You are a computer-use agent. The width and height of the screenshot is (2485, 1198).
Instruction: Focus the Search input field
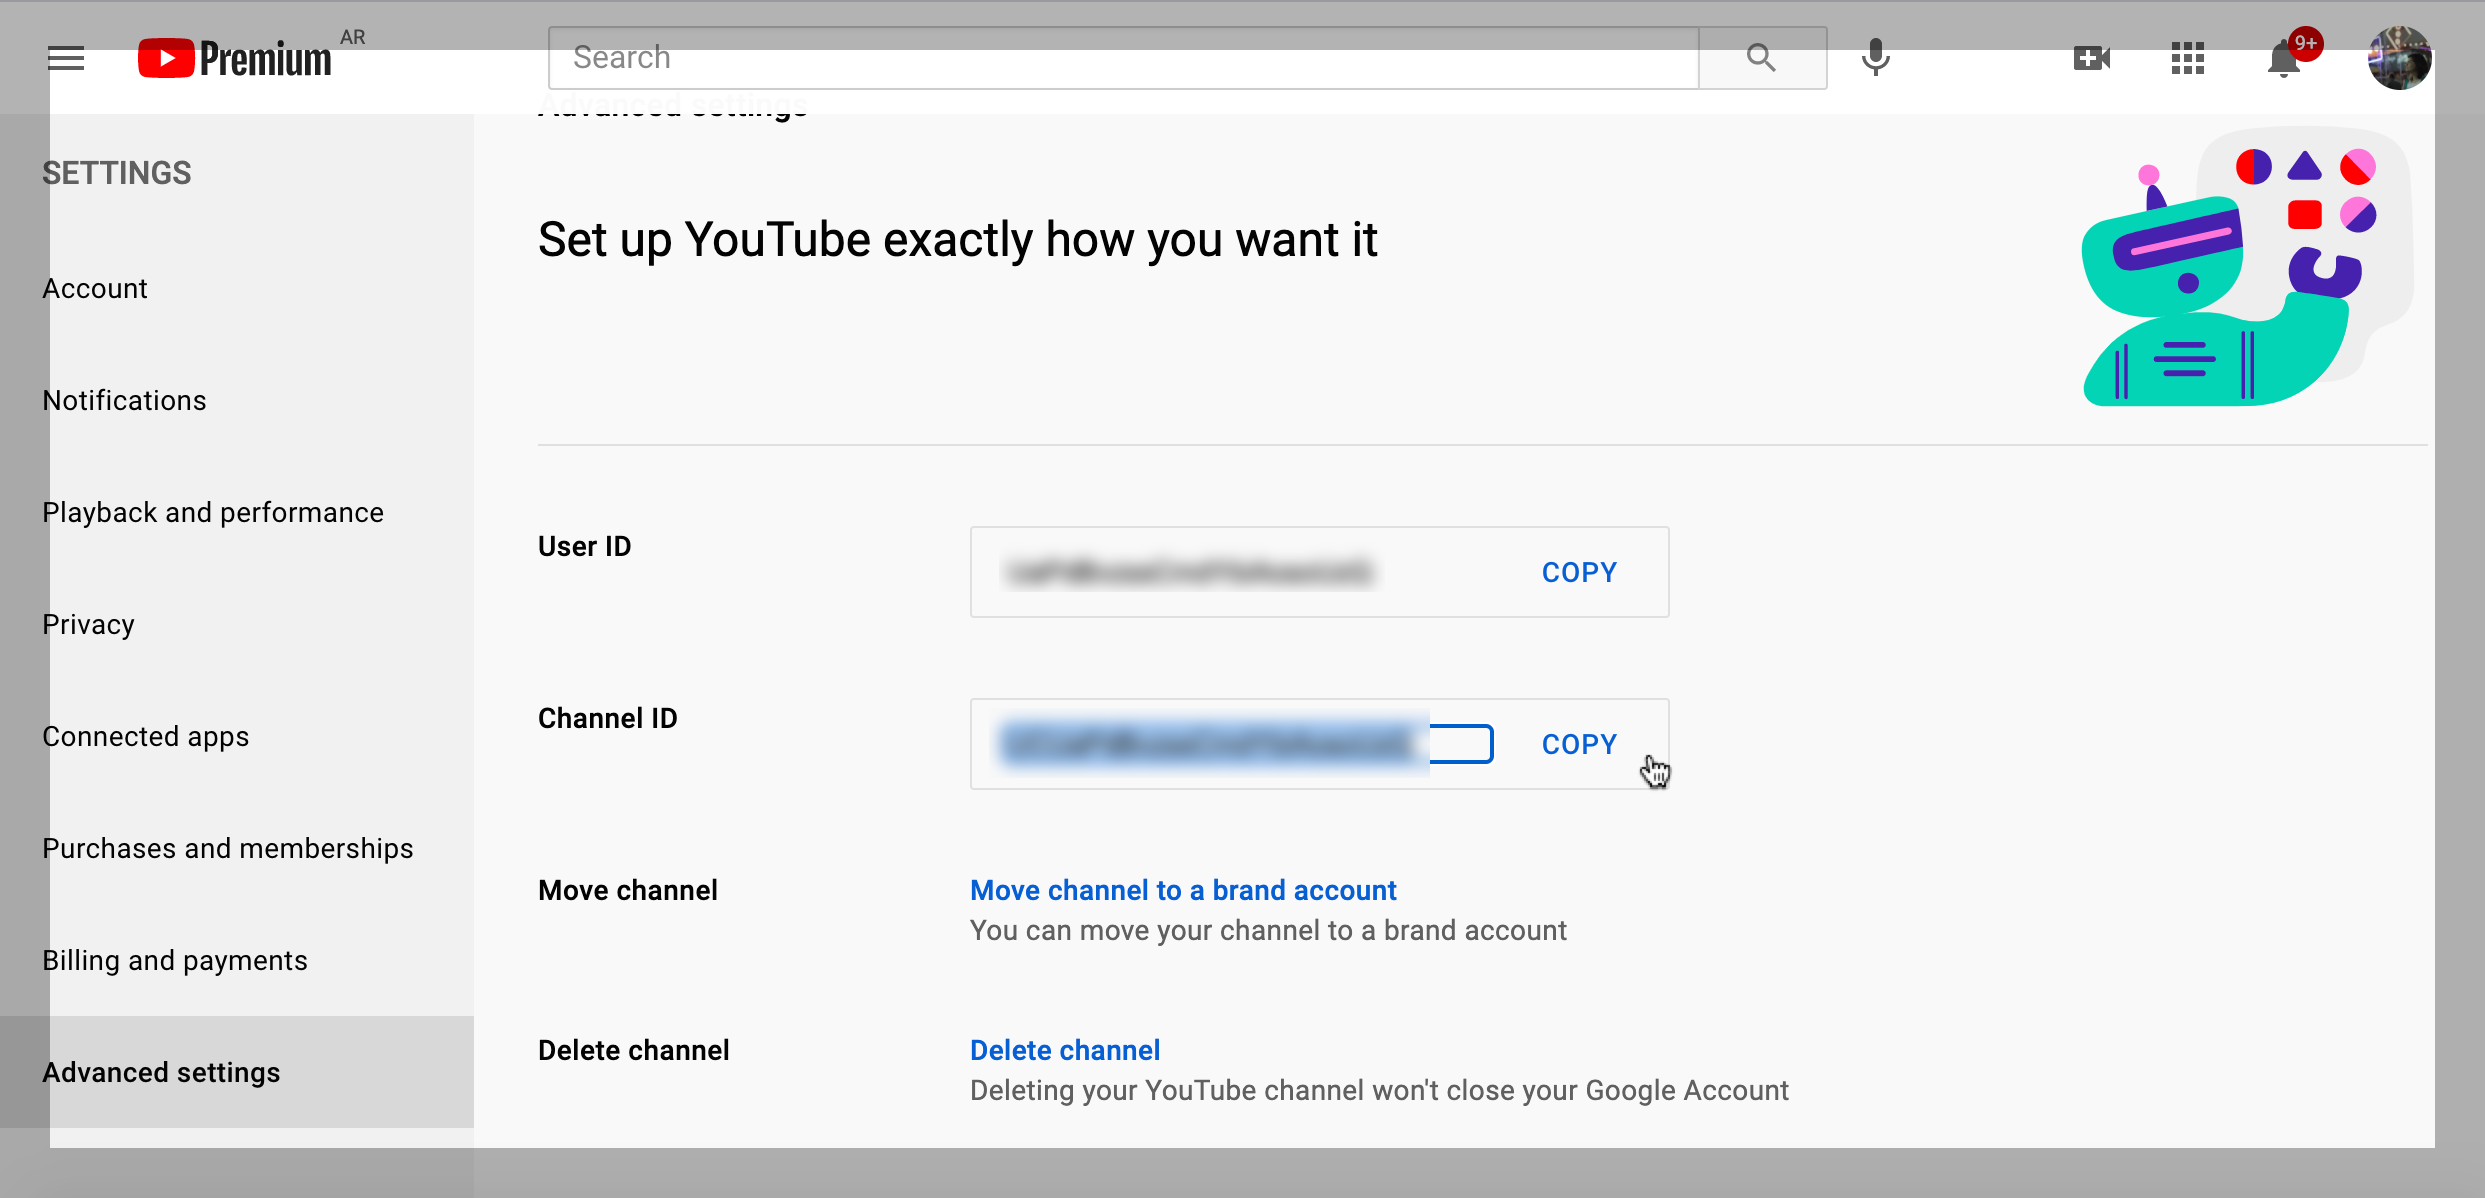1124,58
